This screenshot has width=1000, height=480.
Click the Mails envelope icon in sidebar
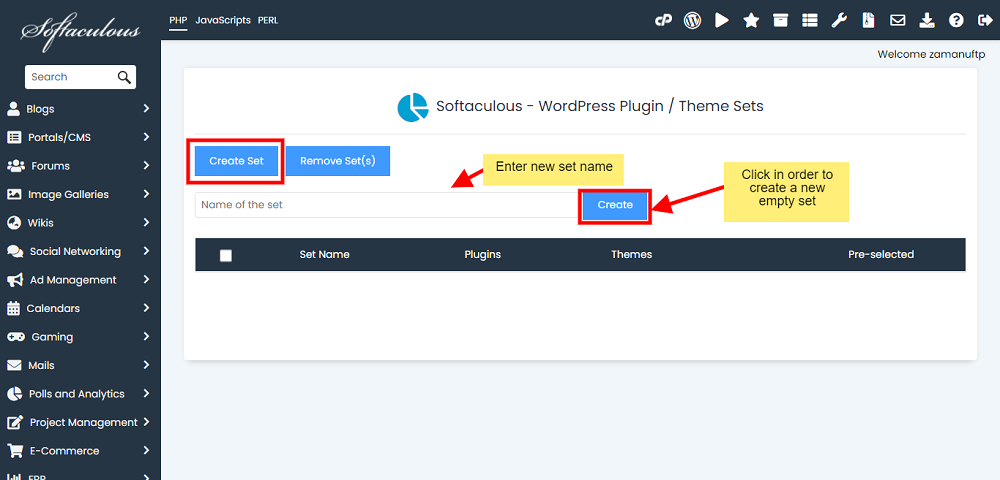point(14,365)
